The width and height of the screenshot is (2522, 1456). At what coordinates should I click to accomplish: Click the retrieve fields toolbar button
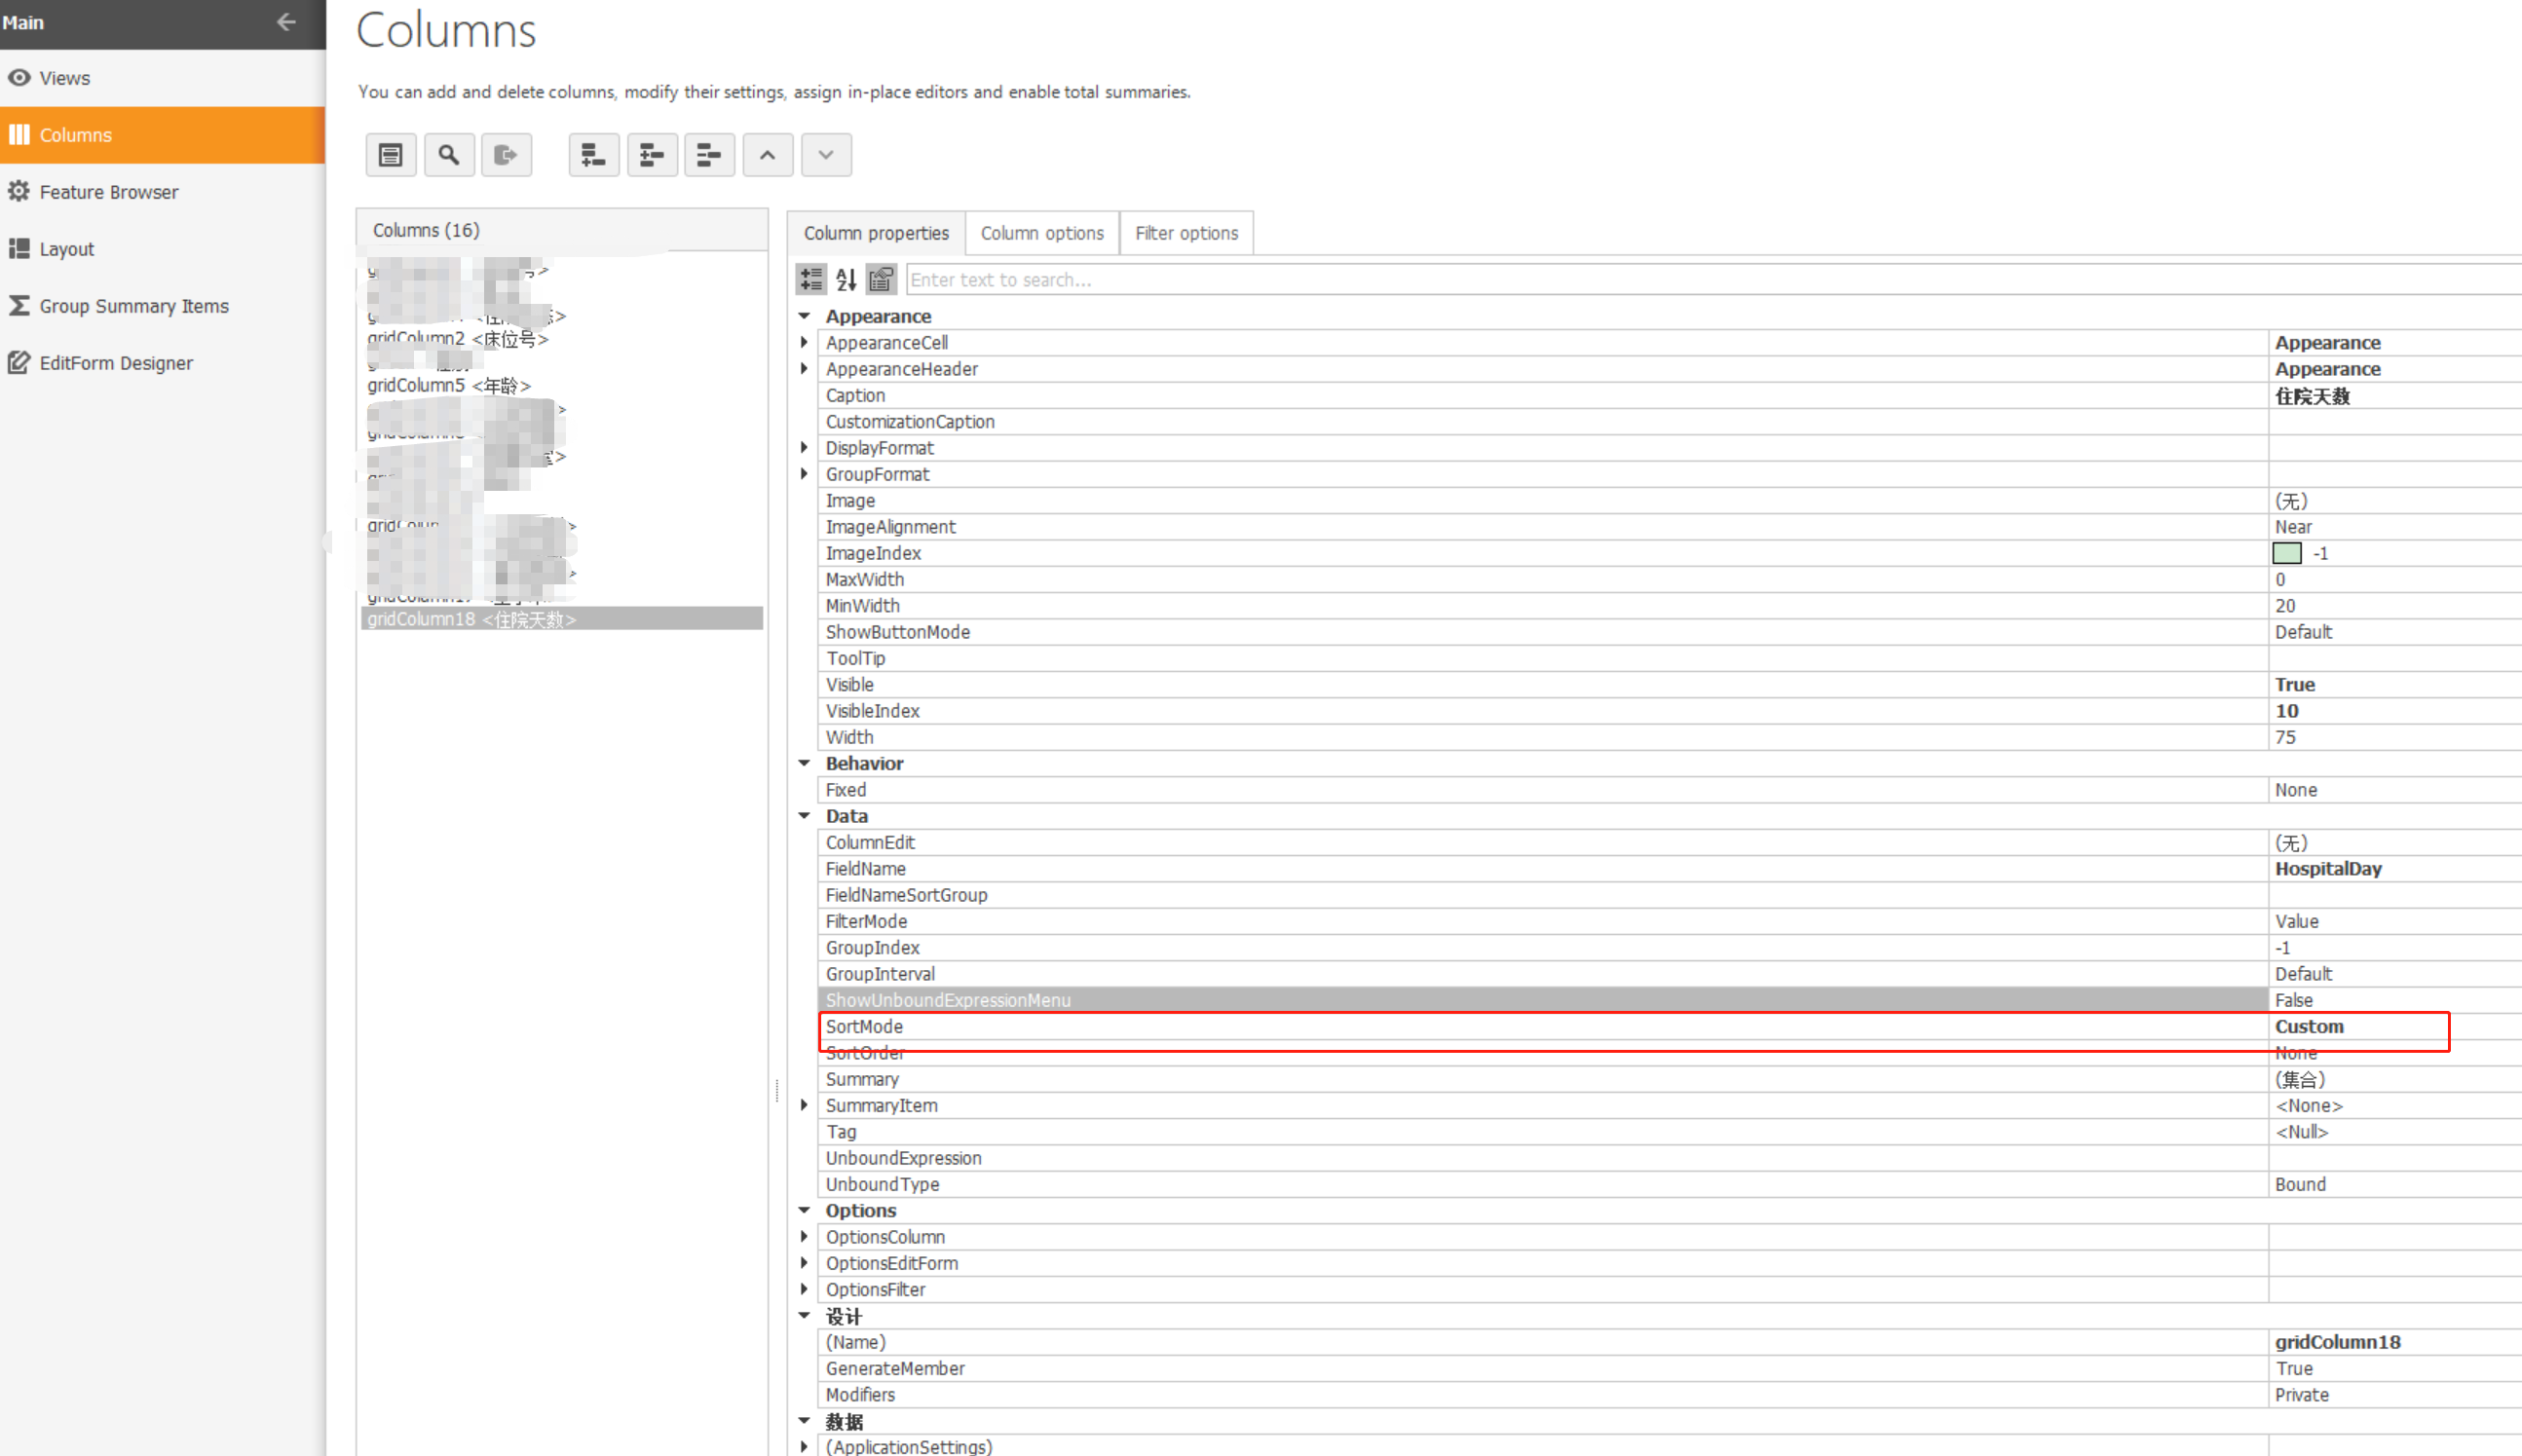[506, 155]
